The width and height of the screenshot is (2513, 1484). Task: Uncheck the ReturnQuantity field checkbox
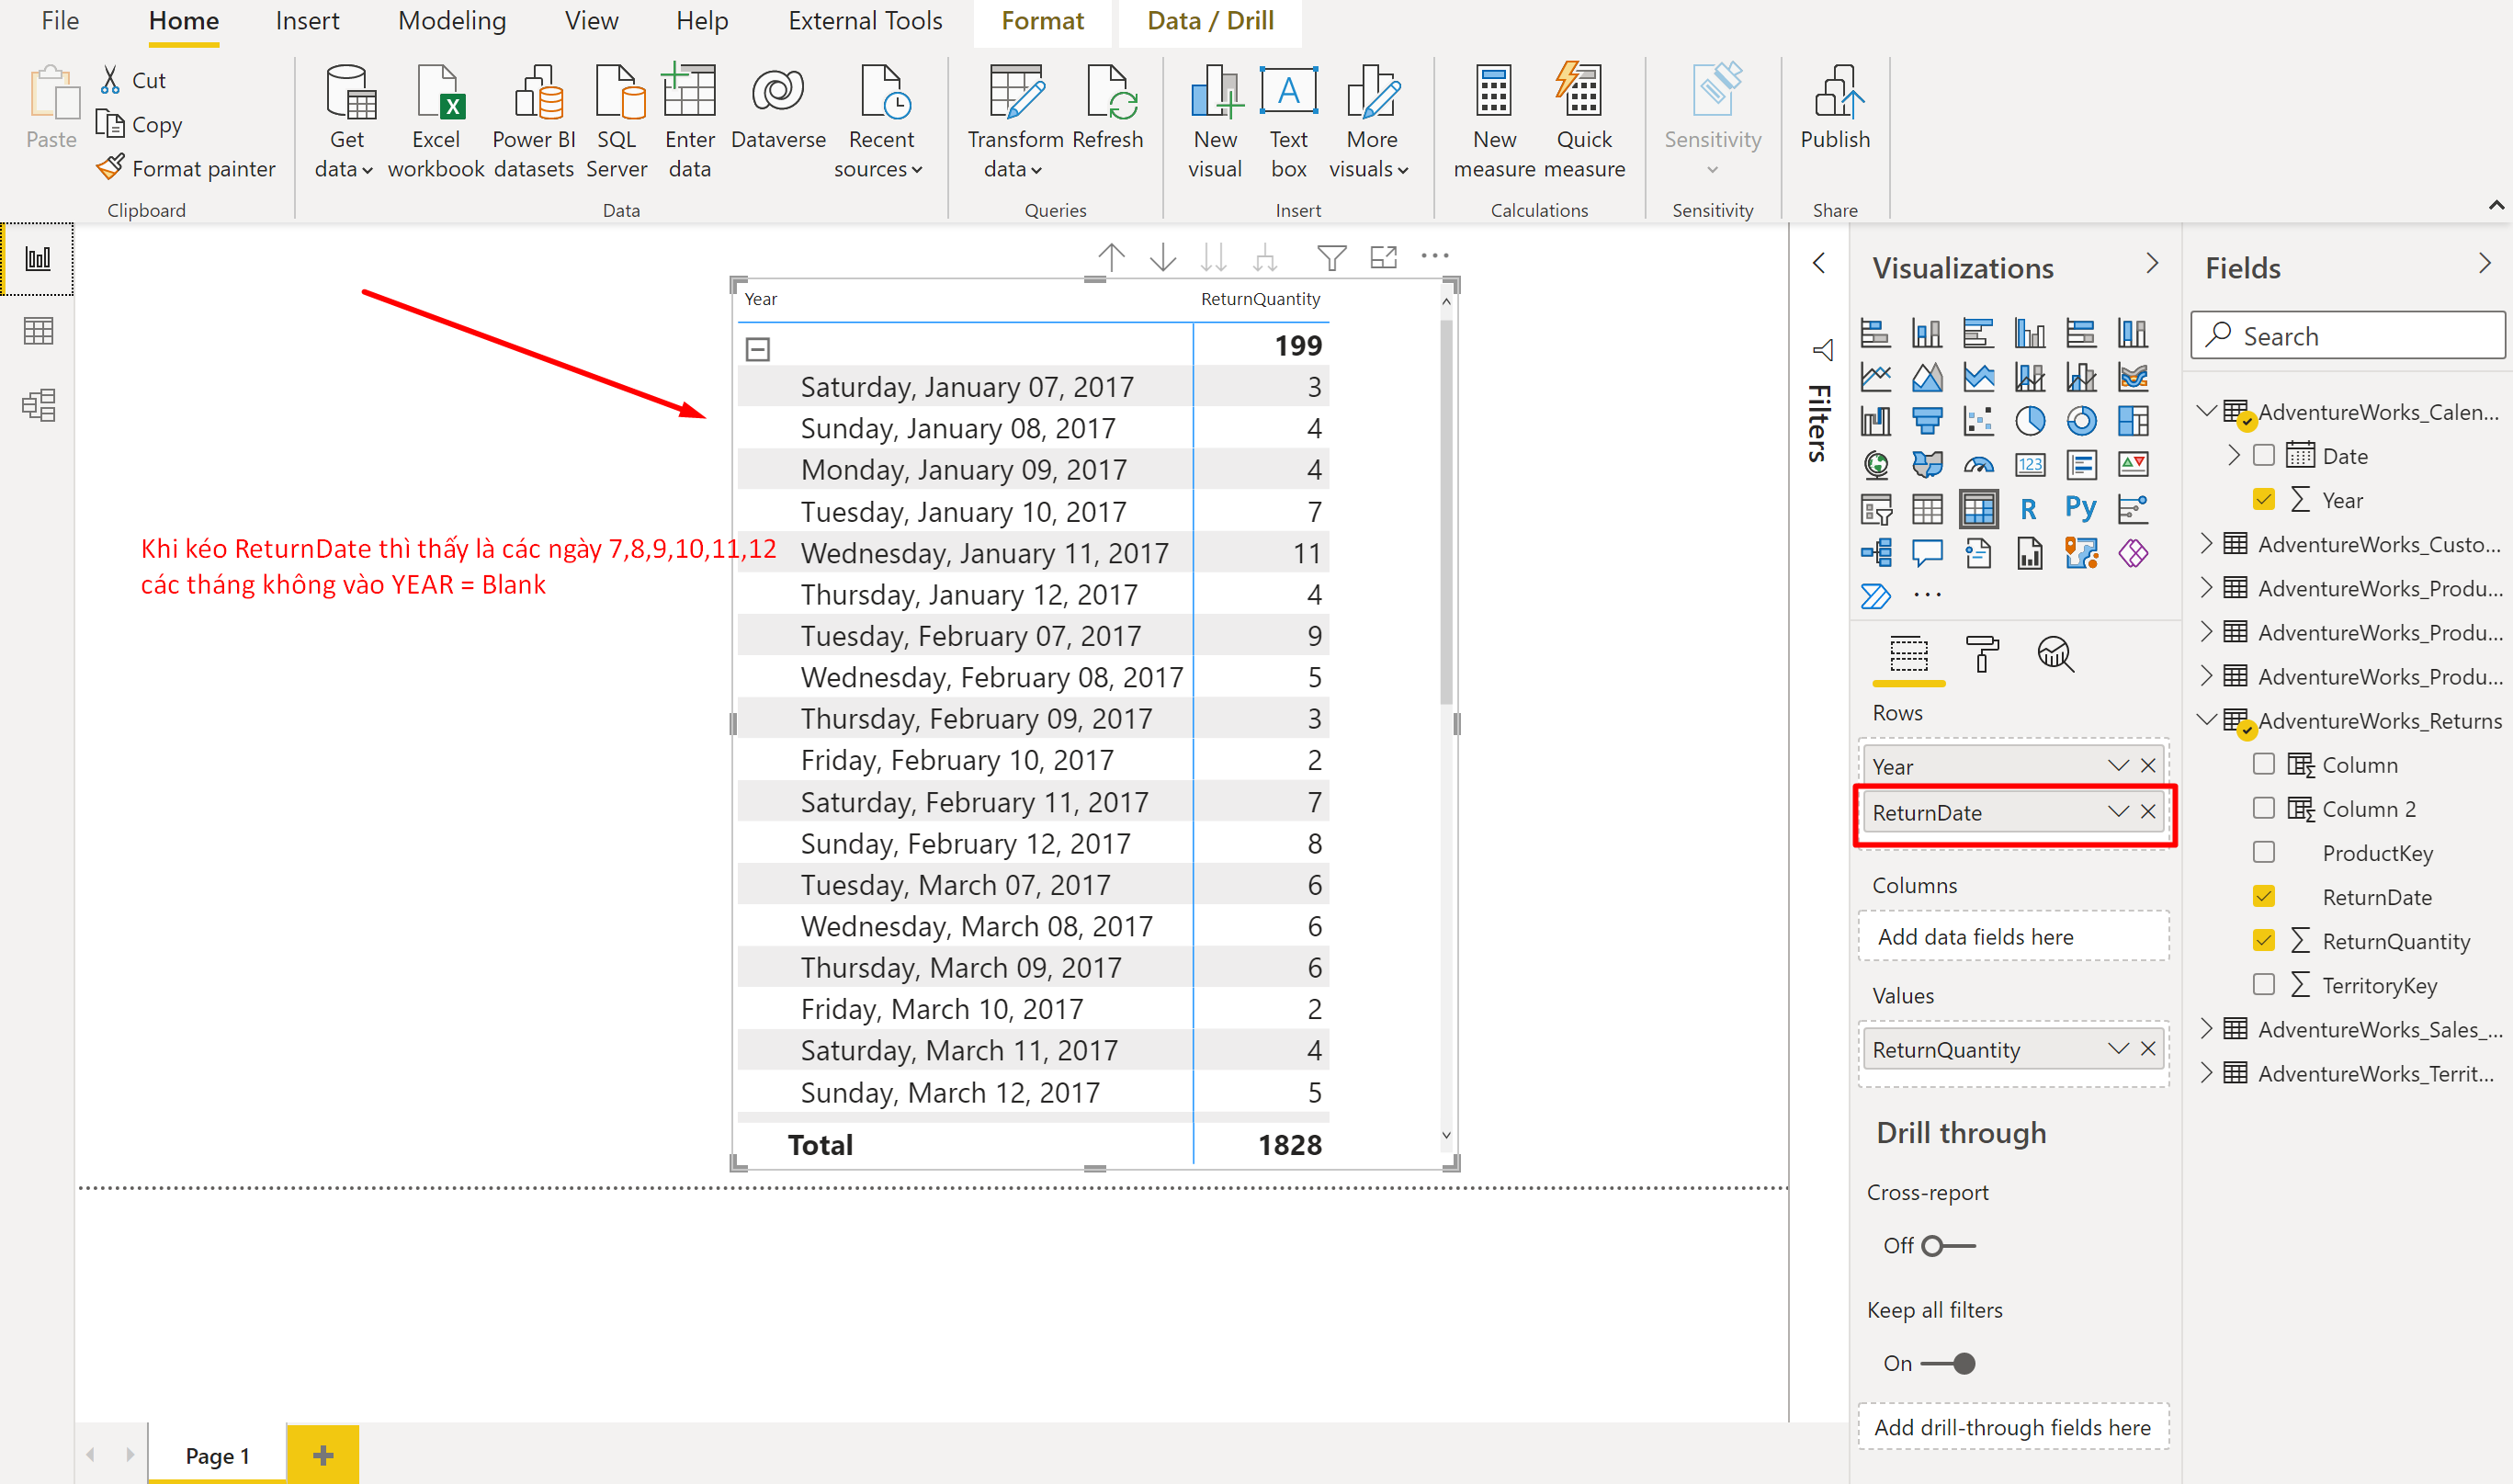[2264, 940]
